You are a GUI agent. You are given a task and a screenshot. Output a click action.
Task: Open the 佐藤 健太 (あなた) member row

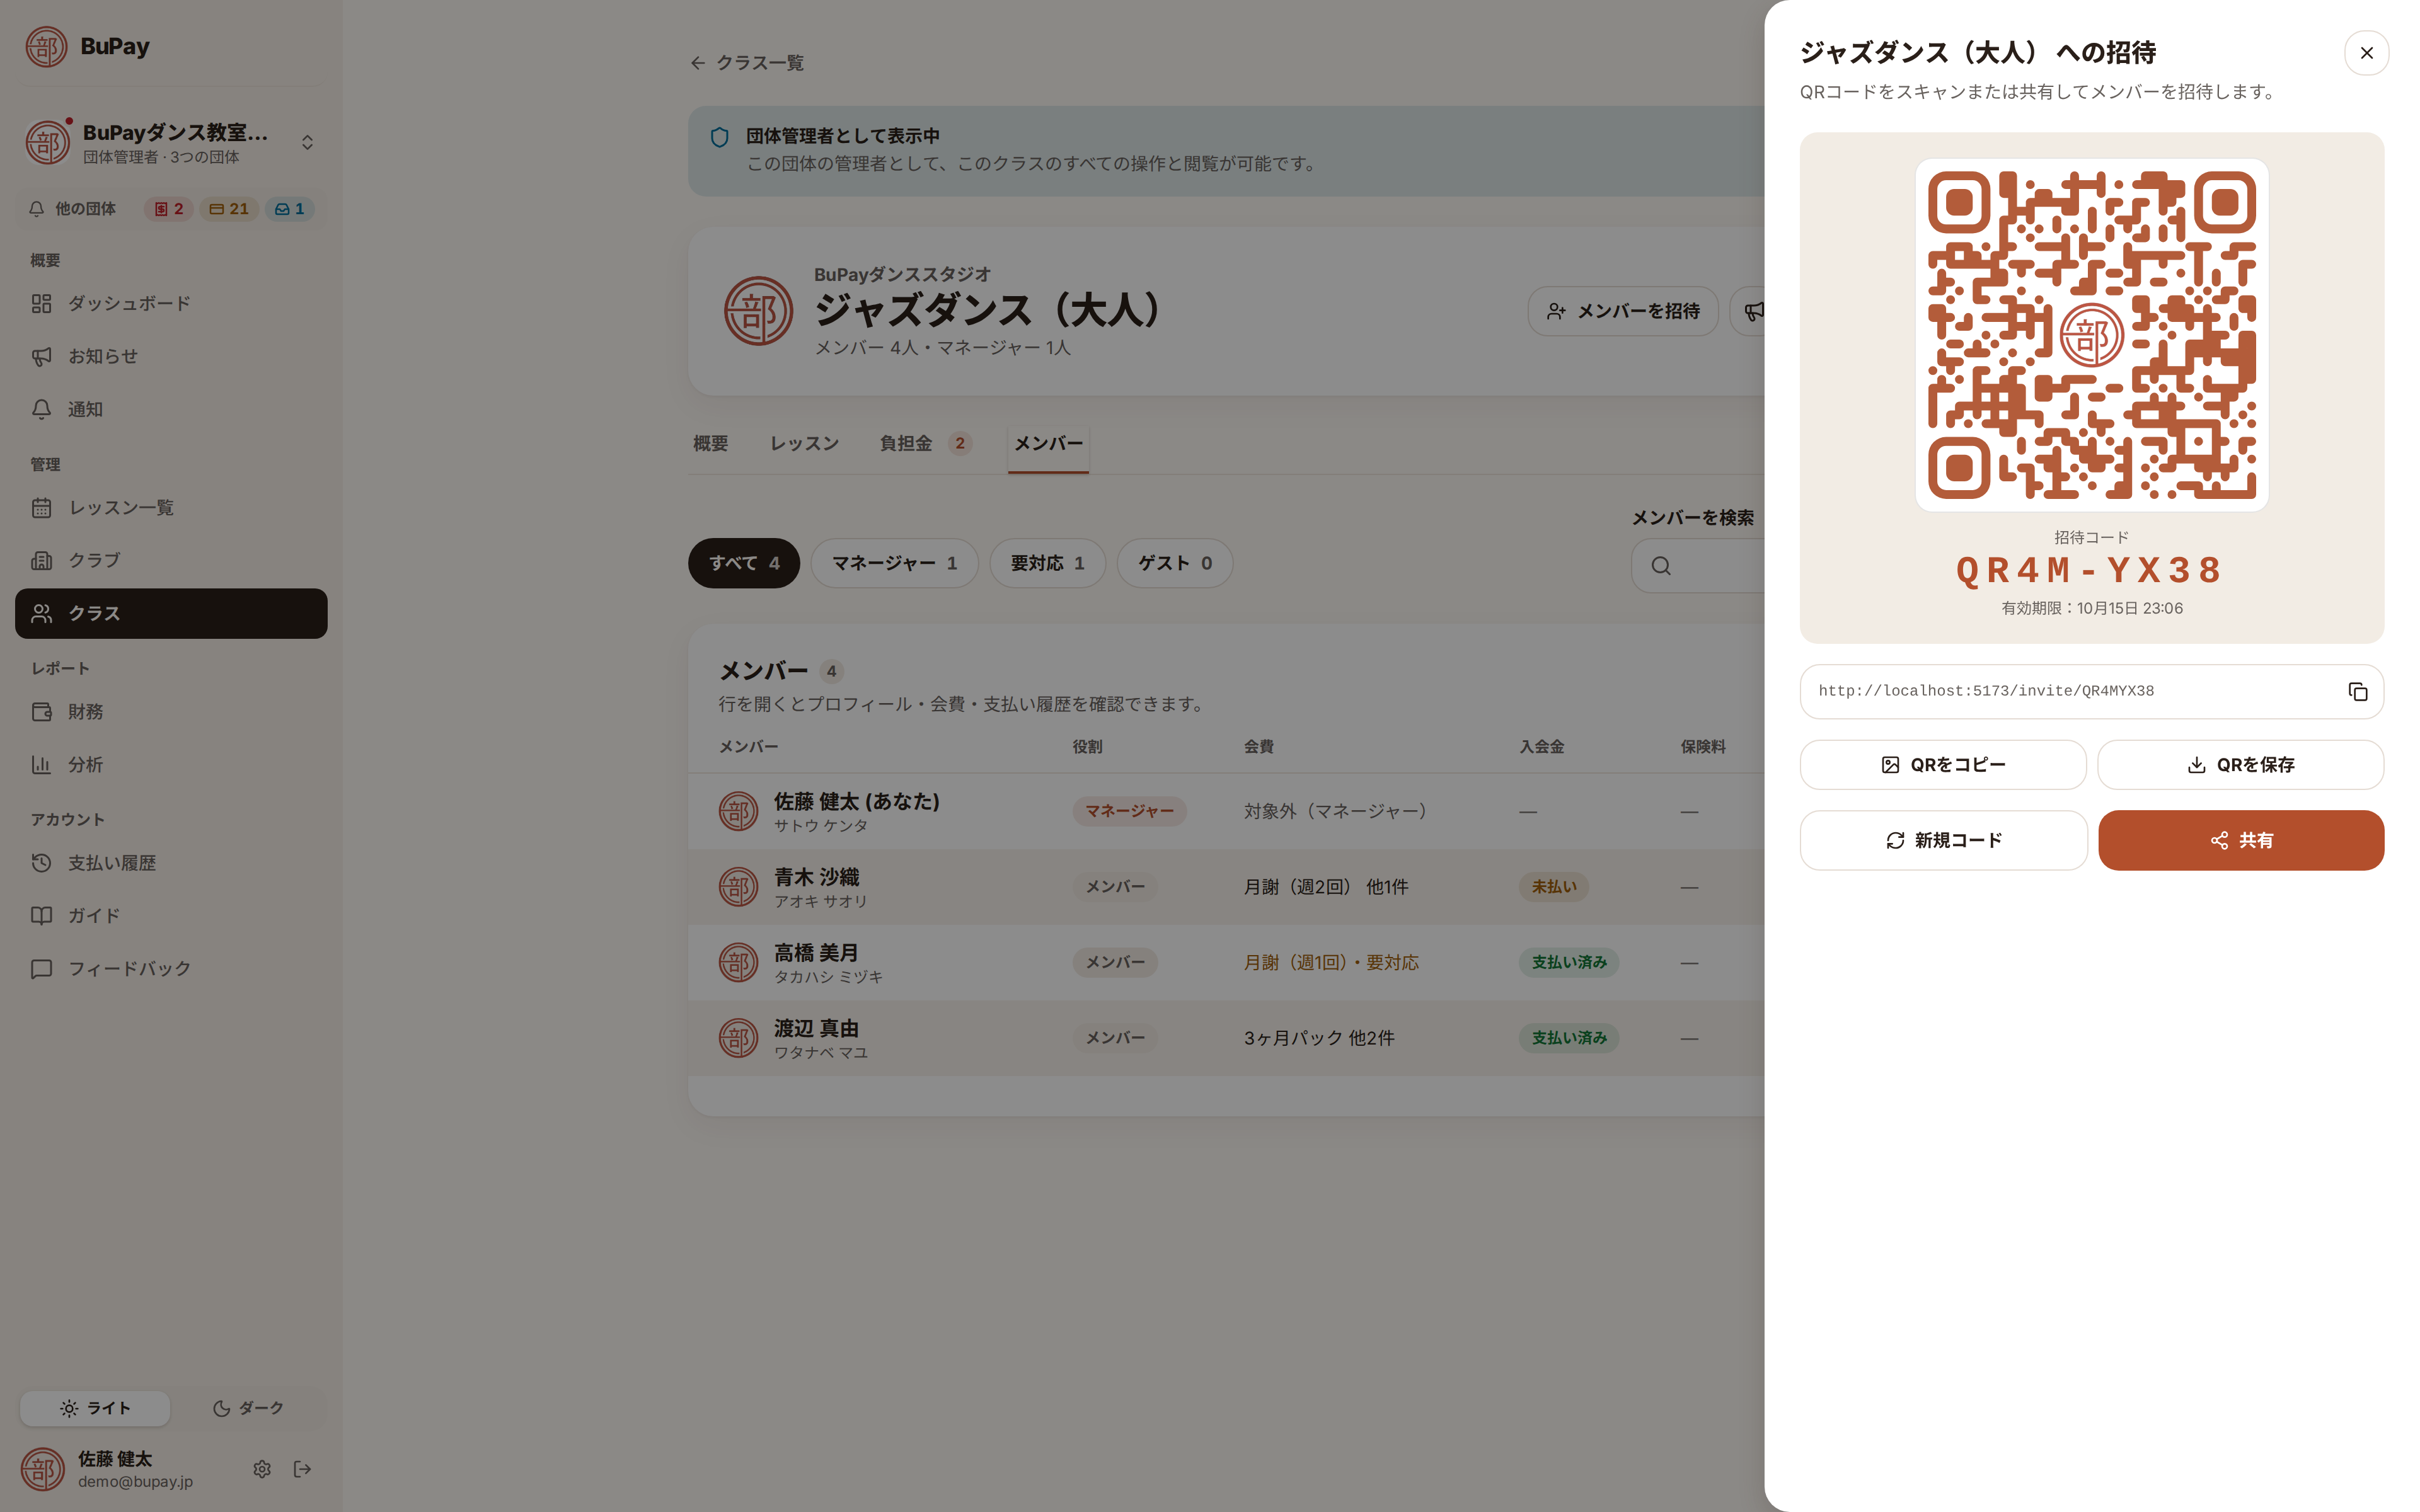pos(1226,811)
